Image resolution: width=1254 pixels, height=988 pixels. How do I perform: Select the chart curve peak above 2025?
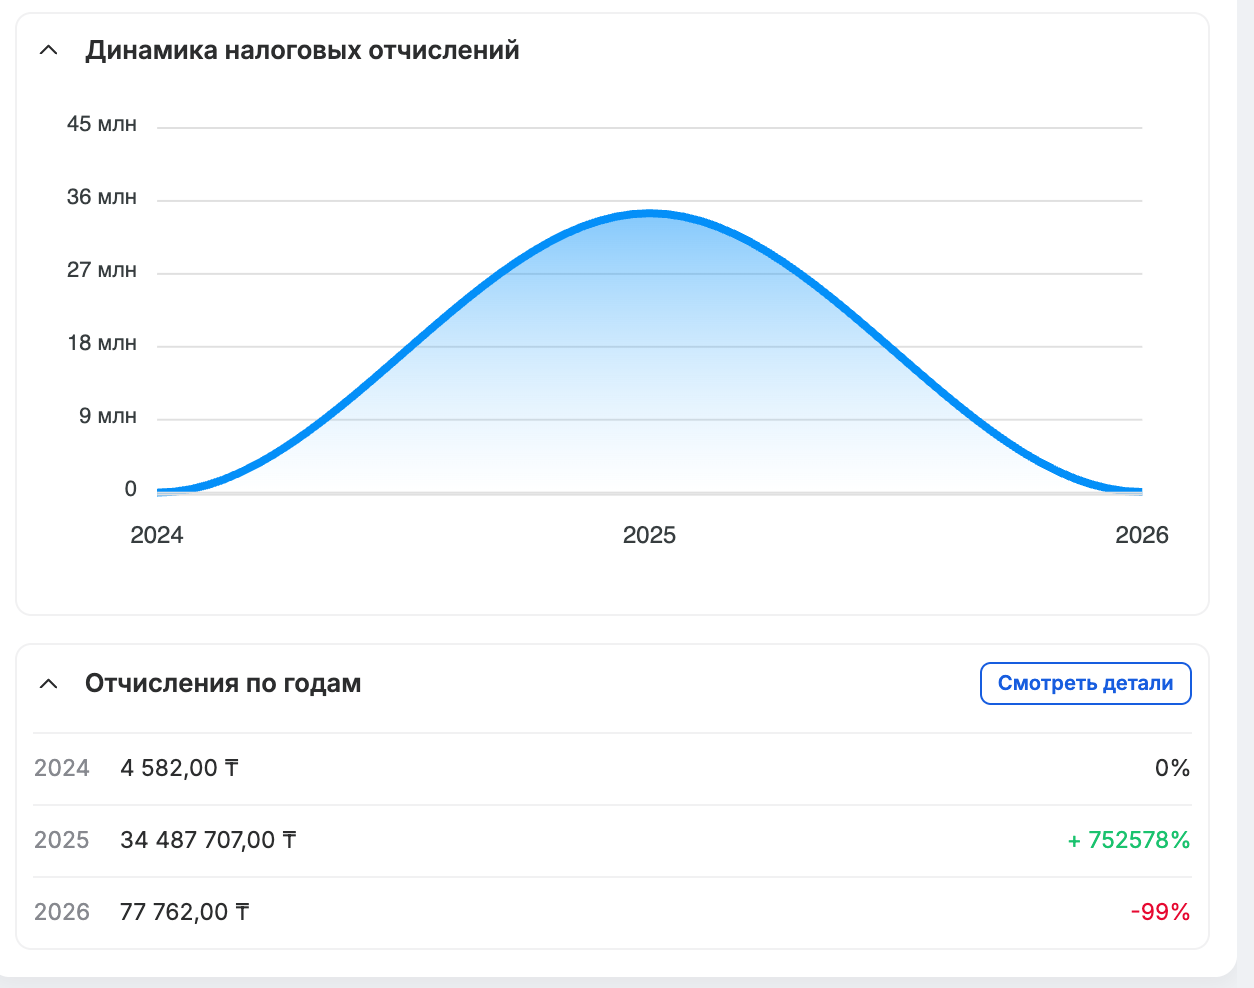(649, 213)
